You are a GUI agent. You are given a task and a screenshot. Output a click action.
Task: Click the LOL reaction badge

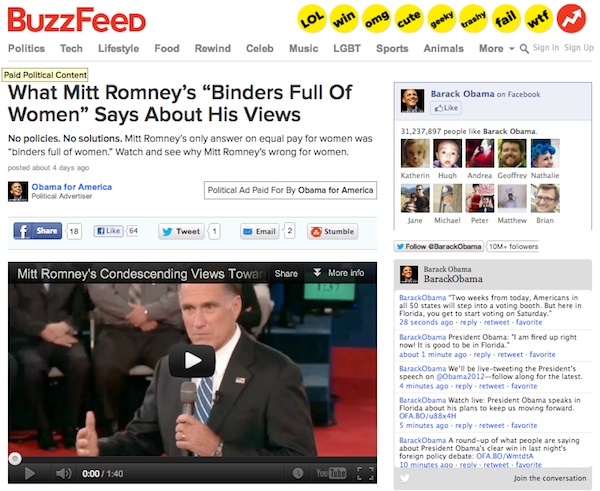coord(312,18)
